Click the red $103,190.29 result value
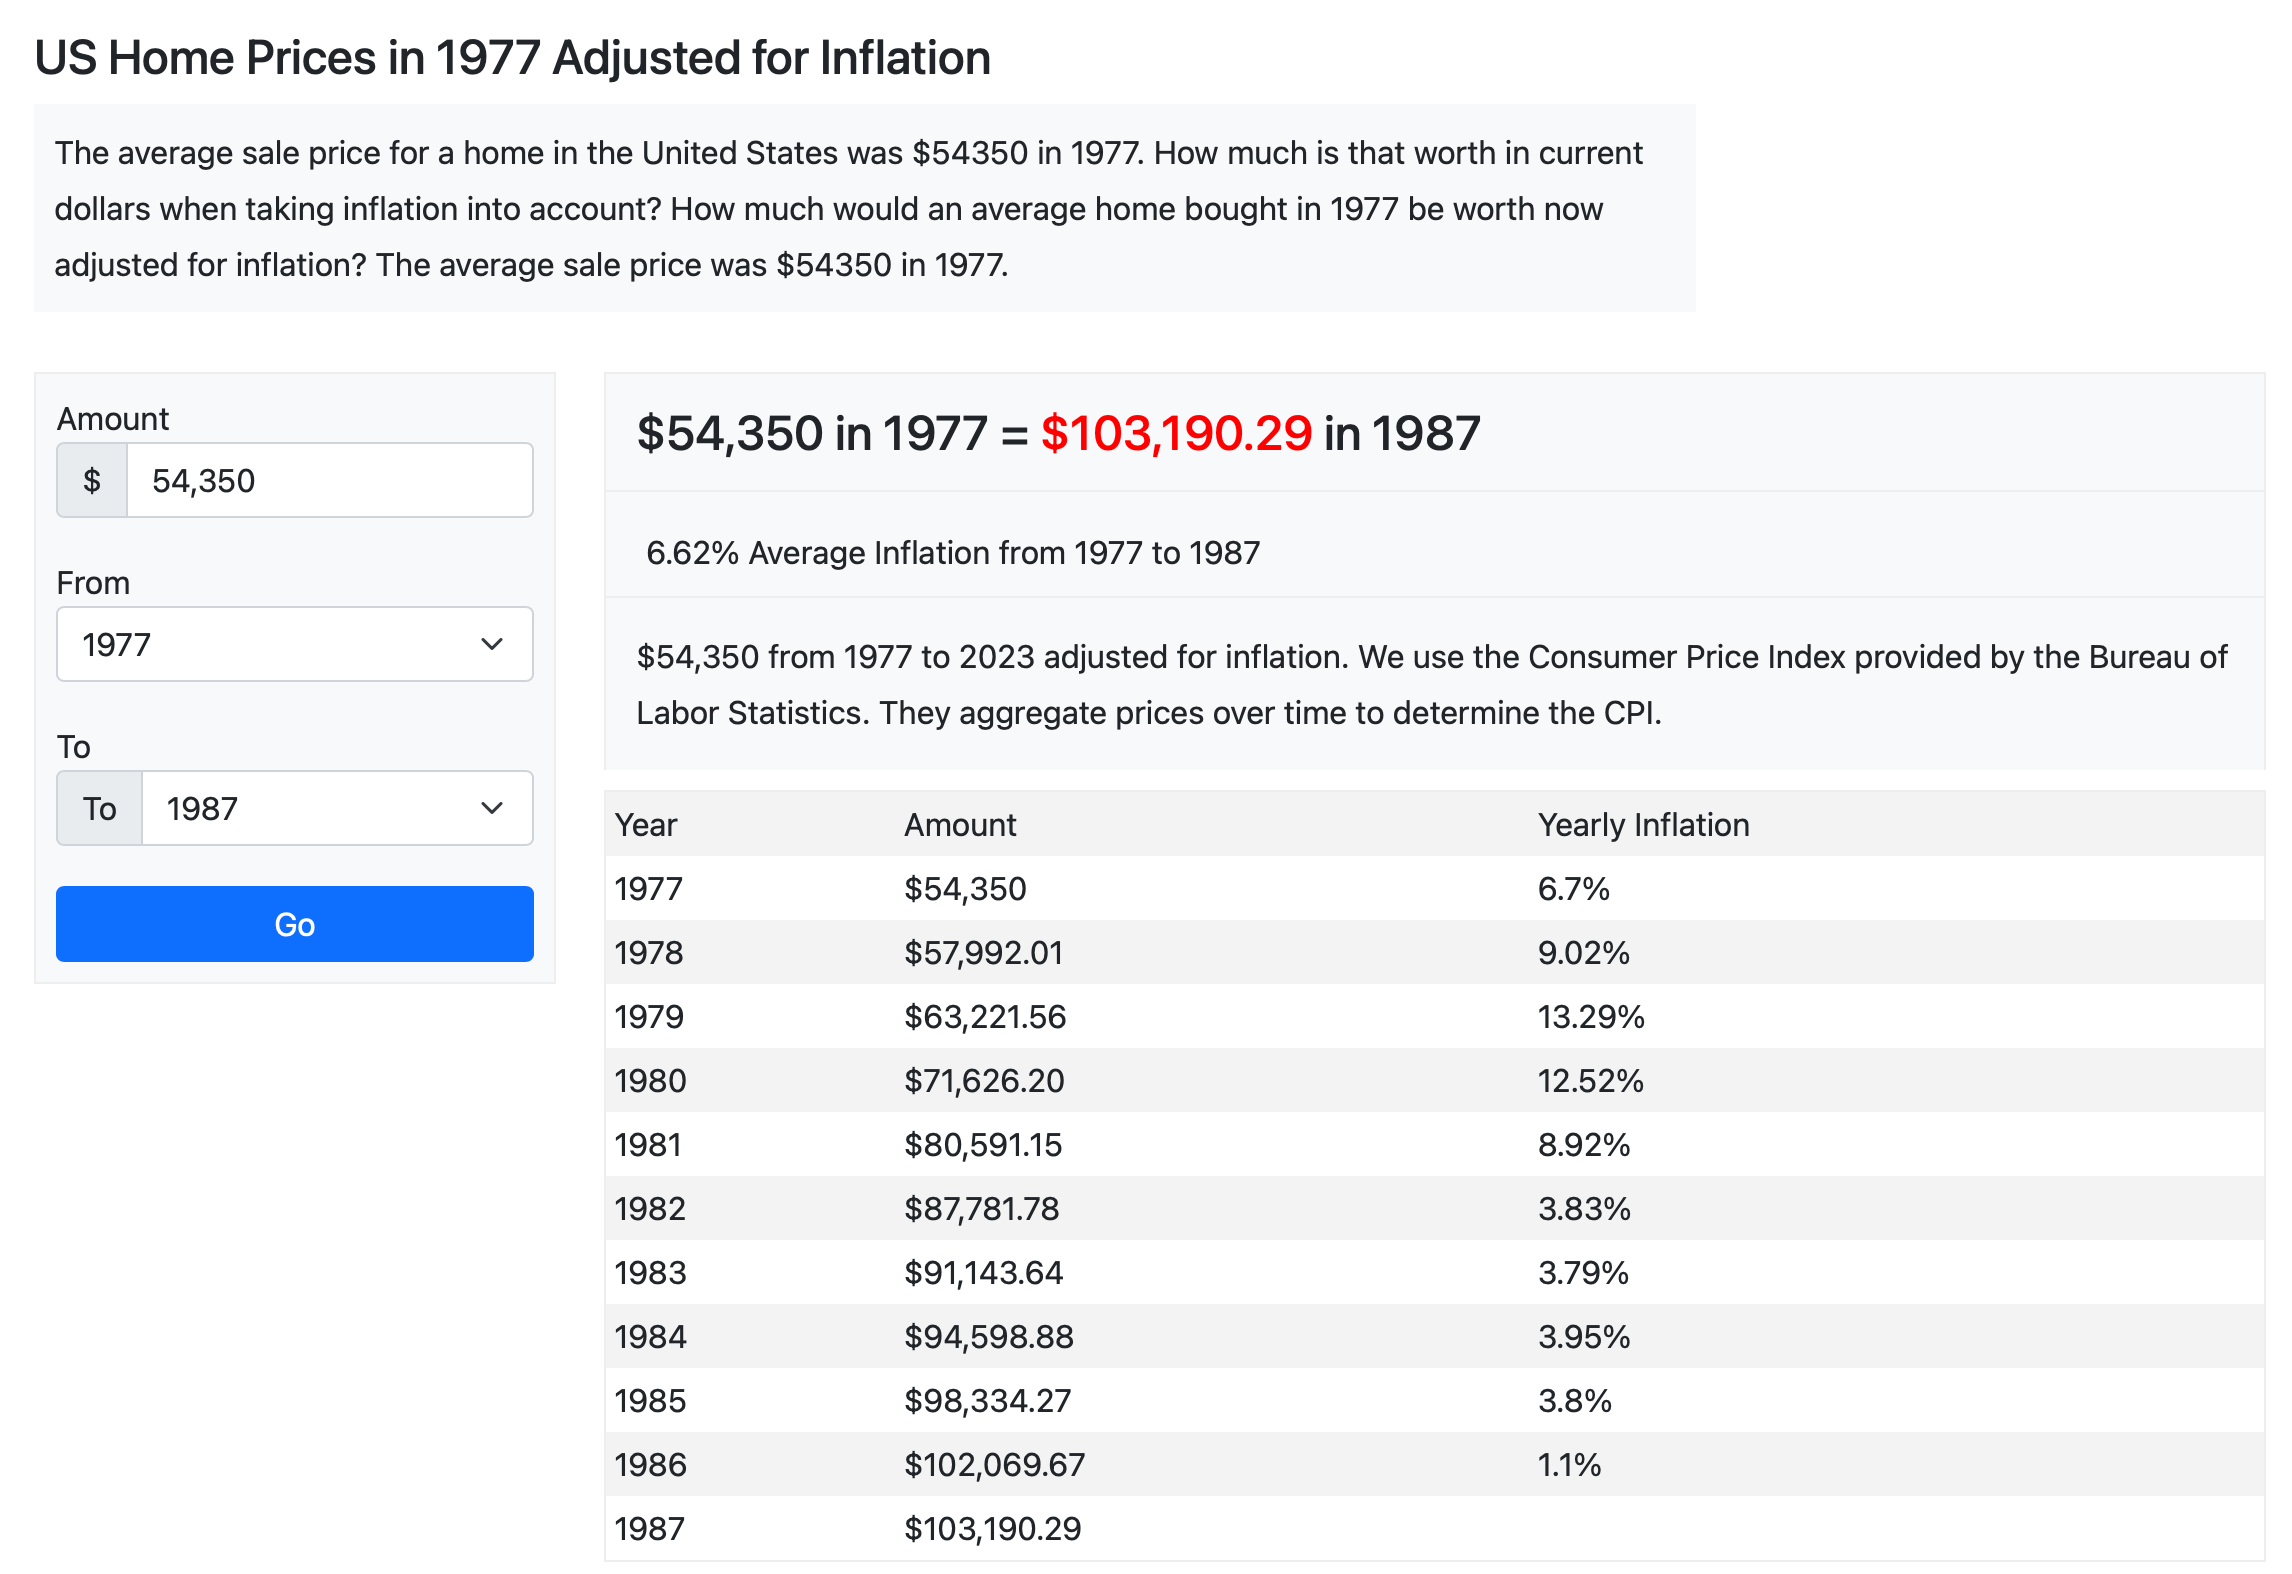This screenshot has height=1574, width=2292. point(1176,433)
